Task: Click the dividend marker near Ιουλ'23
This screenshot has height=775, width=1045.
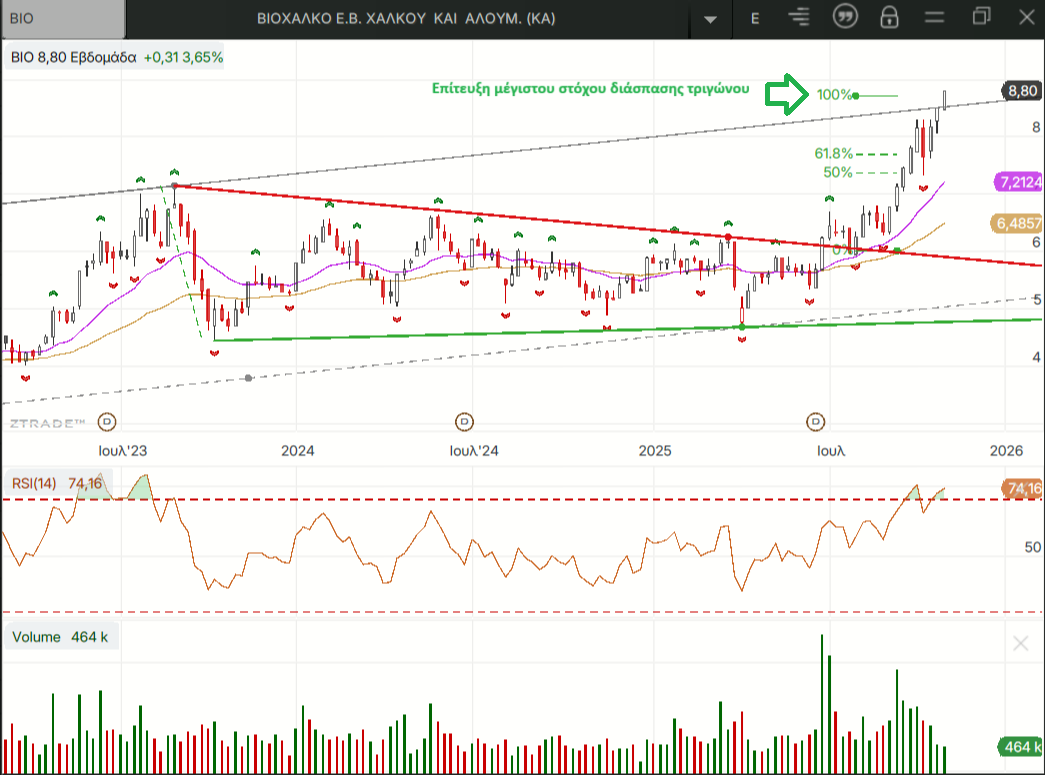Action: pos(107,421)
